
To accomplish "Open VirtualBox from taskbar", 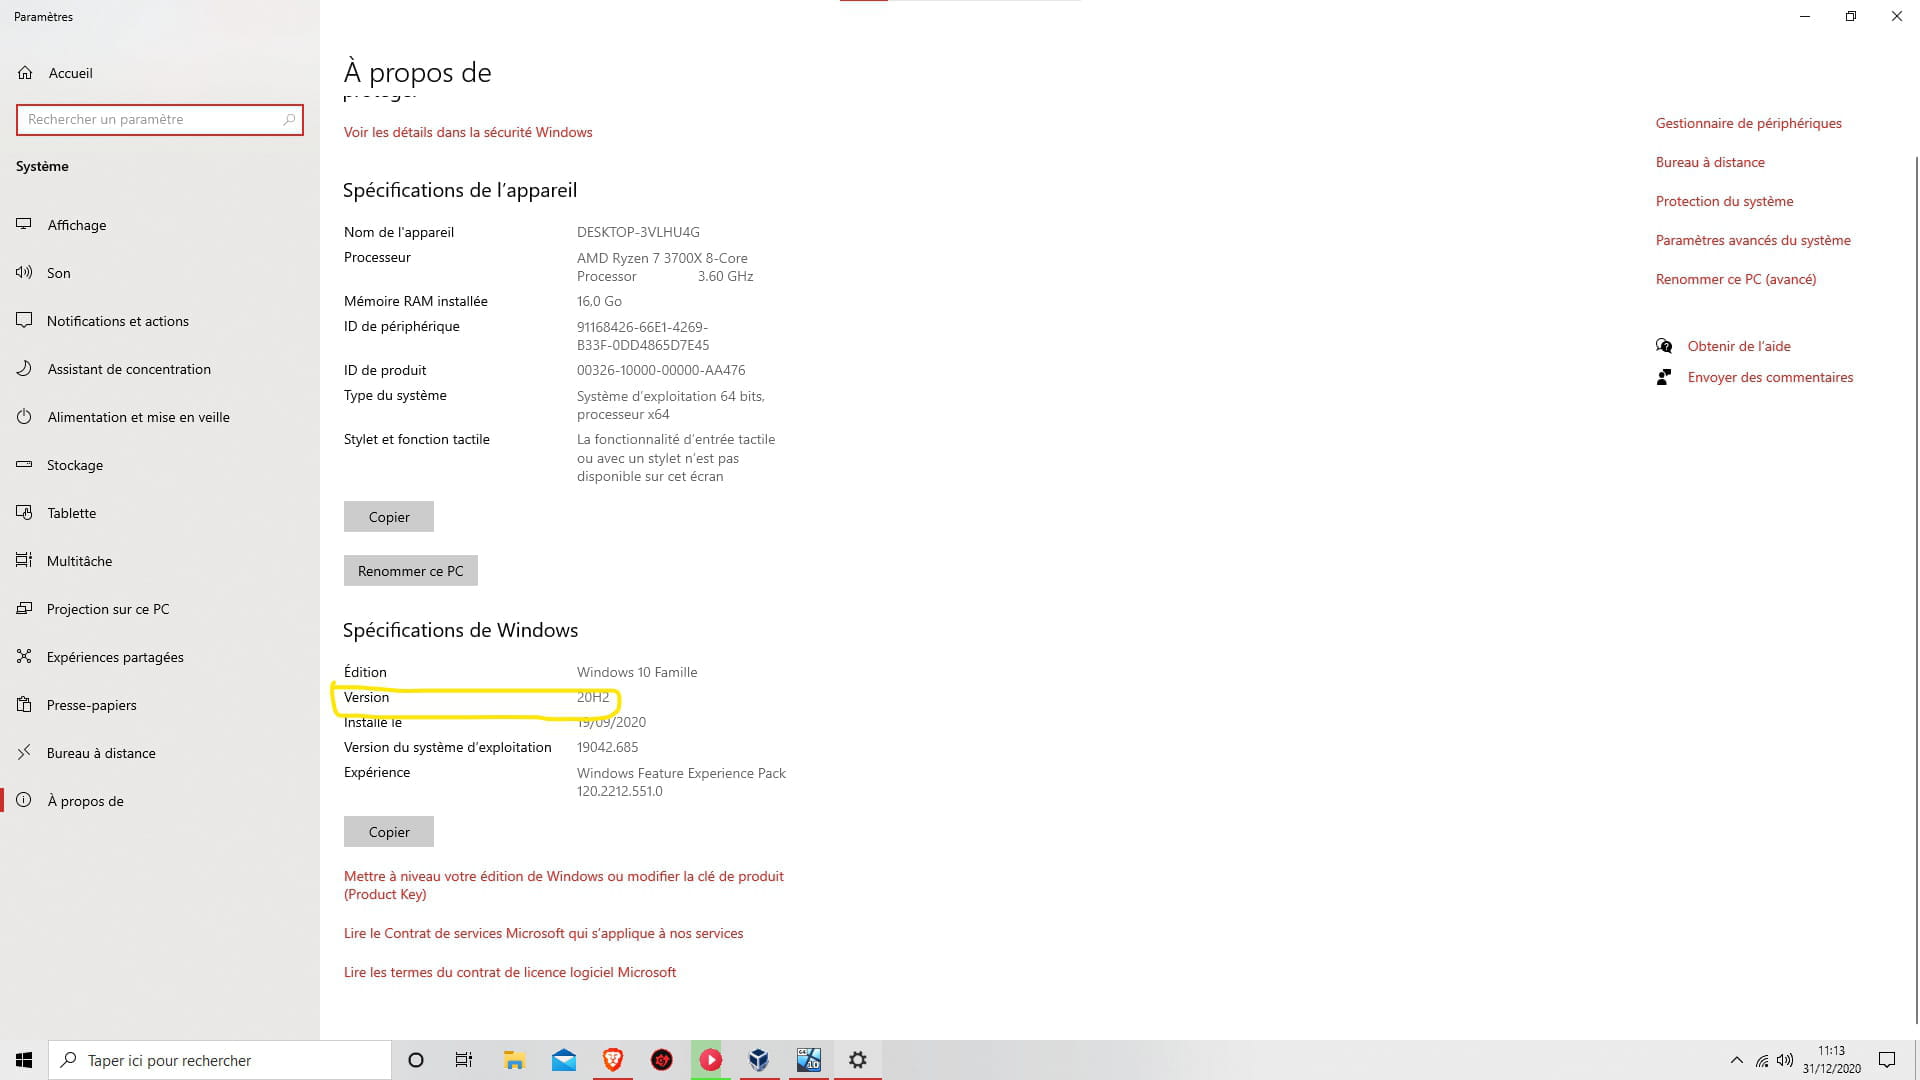I will [759, 1060].
